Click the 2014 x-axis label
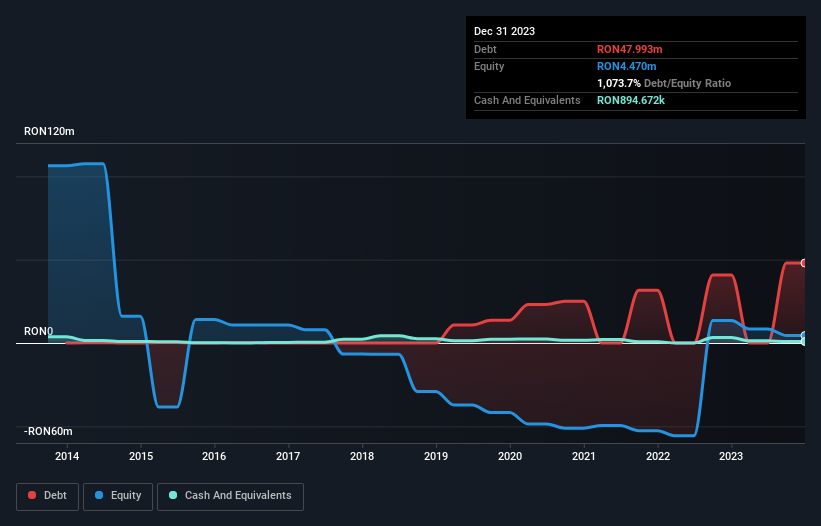This screenshot has height=526, width=821. pyautogui.click(x=67, y=456)
